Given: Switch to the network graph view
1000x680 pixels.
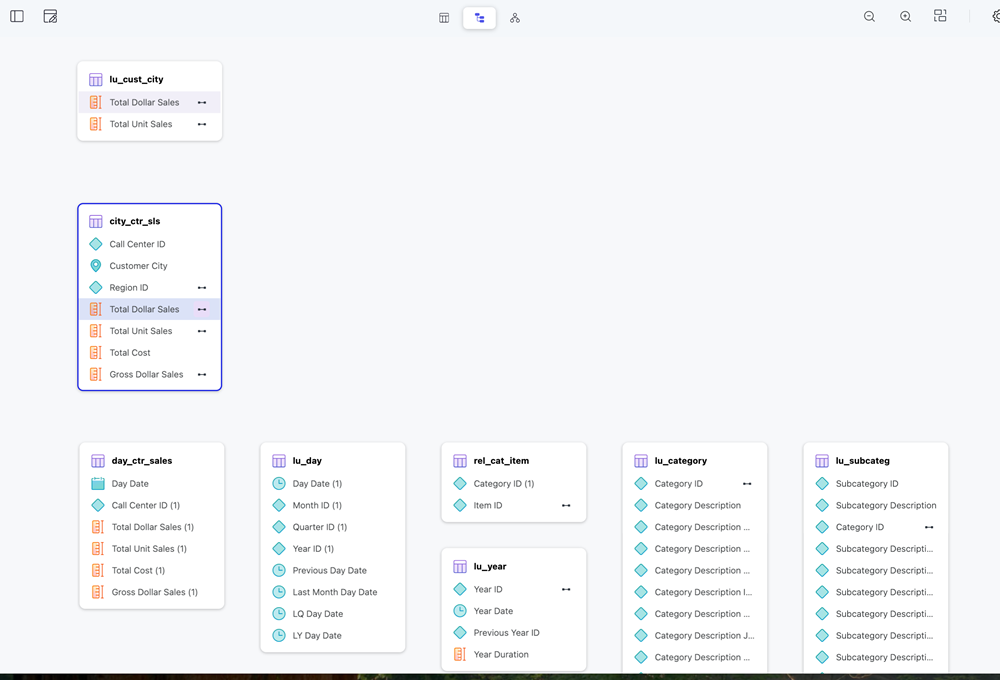Looking at the screenshot, I should (515, 18).
